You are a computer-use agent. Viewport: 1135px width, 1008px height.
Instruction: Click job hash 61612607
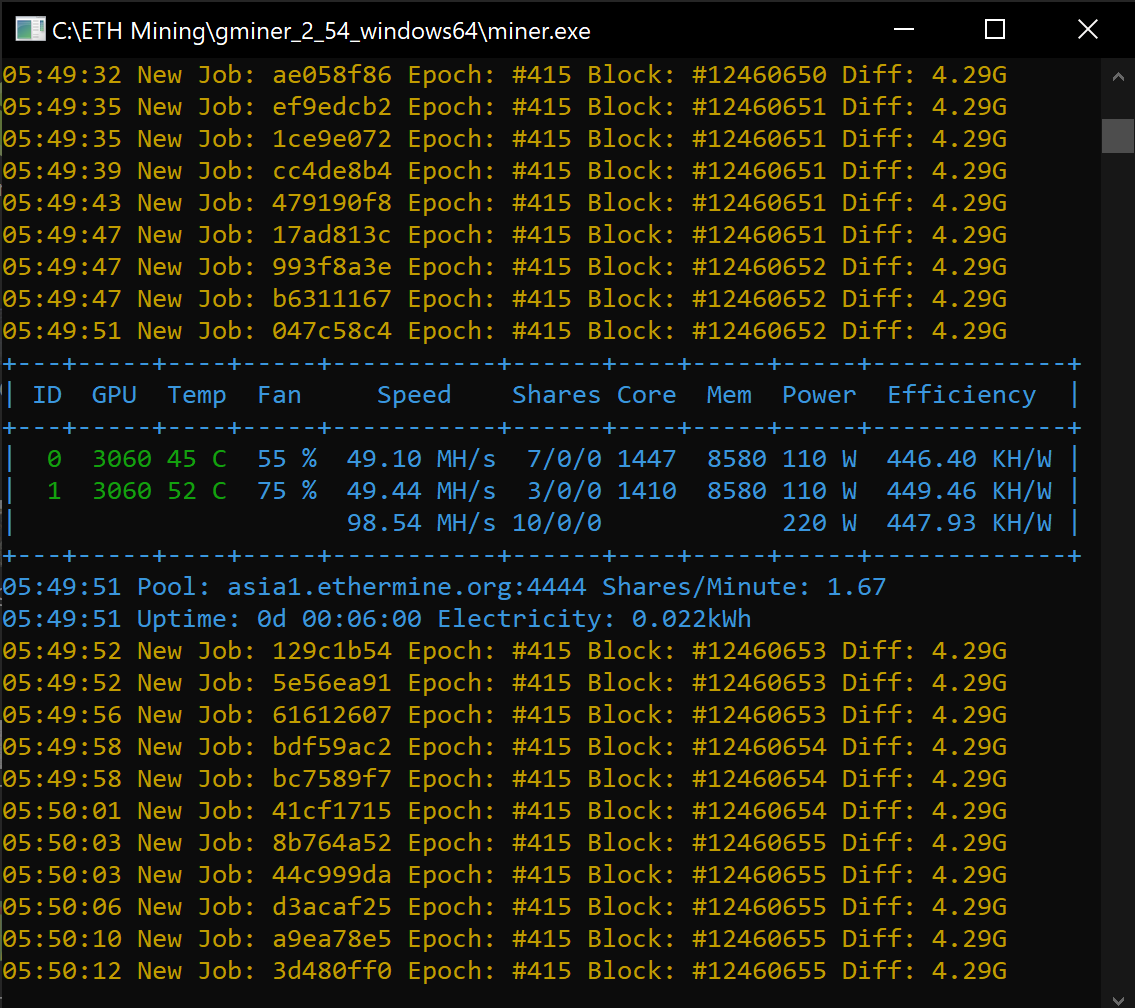tap(332, 715)
